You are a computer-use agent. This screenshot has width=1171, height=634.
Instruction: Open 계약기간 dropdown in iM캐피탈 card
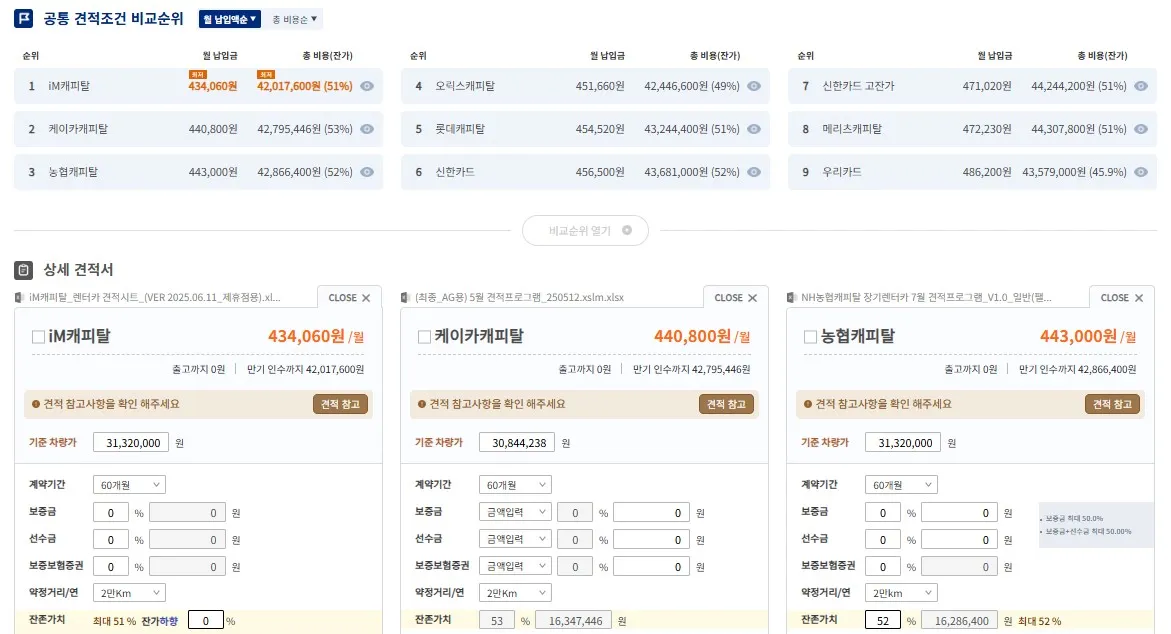[129, 485]
